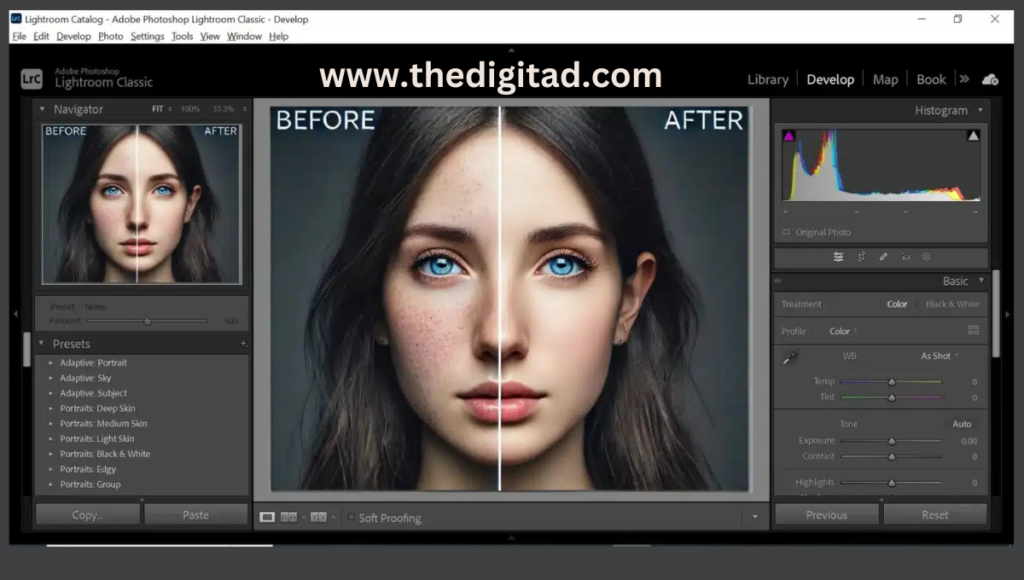Set Treatment to Color
Screen dimensions: 1024x580
click(x=897, y=304)
